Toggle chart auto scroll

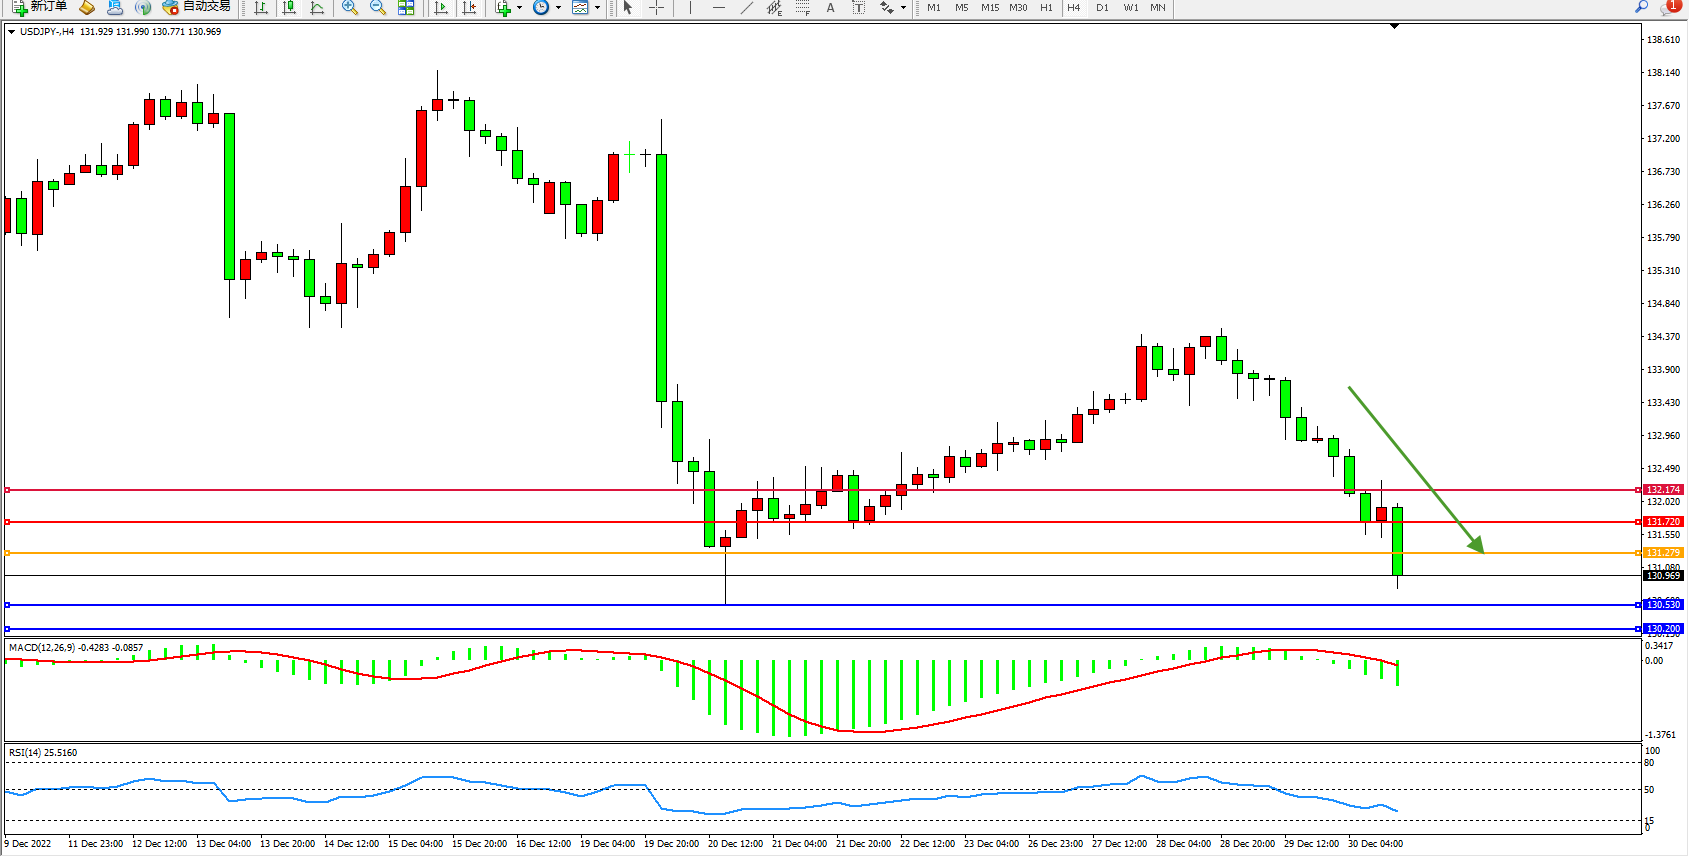click(x=441, y=8)
